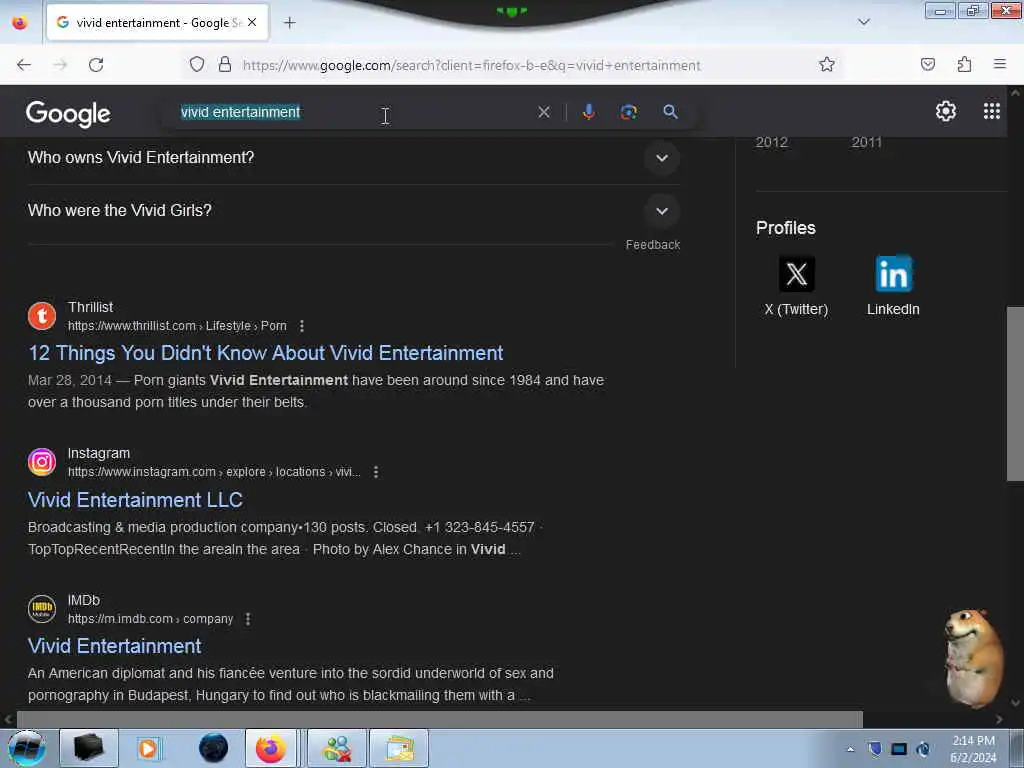Screen dimensions: 1024x768
Task: Open 'Vivid Entertainment LLC' Instagram result
Action: [135, 500]
